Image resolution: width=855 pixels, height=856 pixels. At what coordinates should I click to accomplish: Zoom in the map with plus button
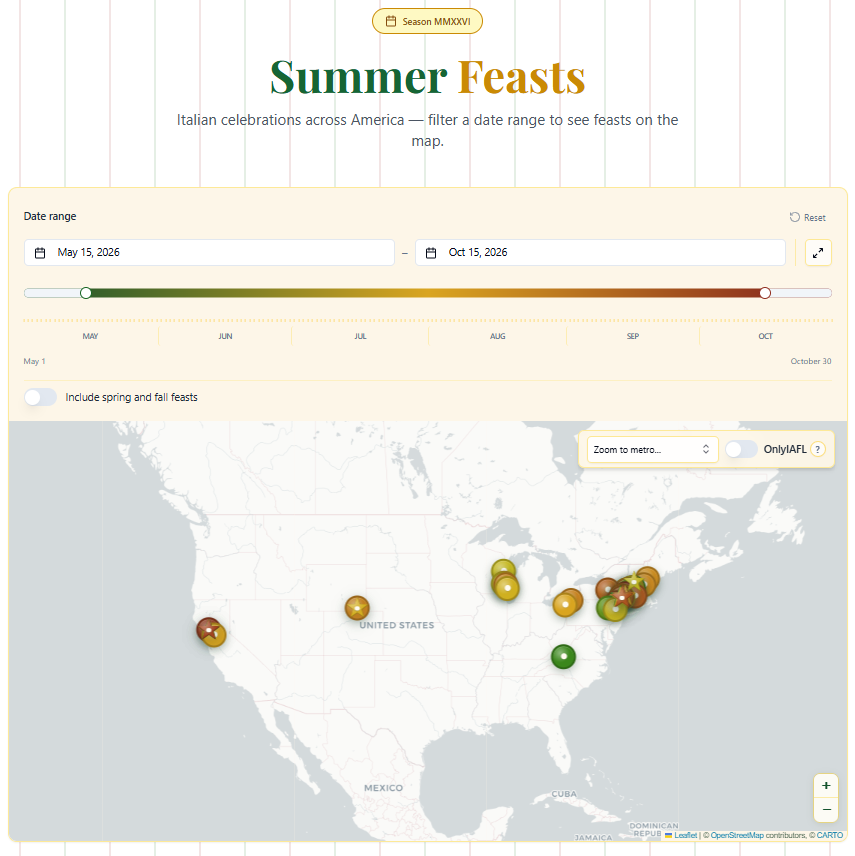point(826,786)
